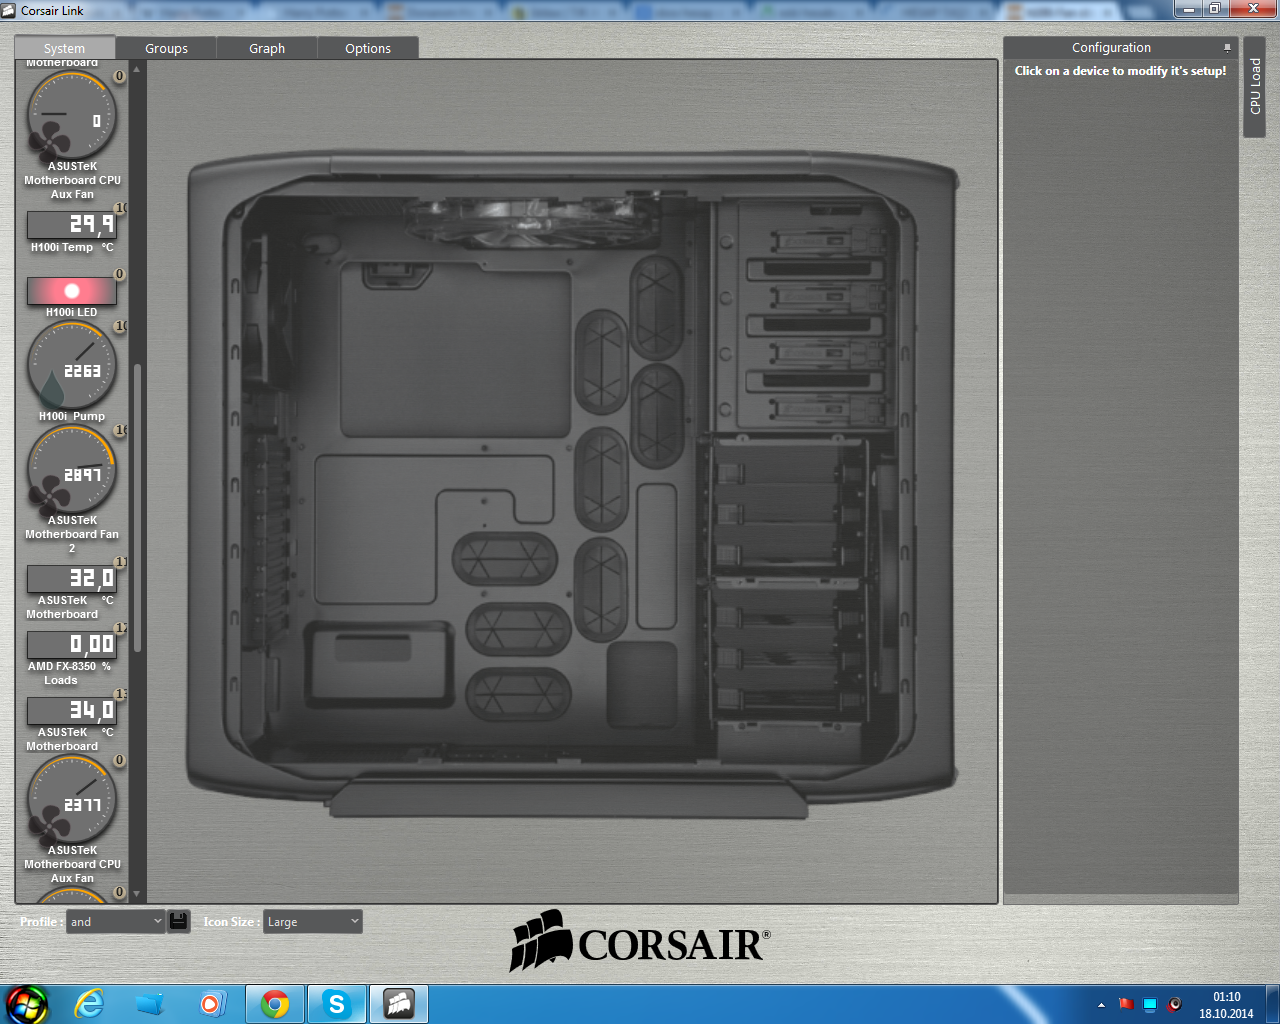Open the Options tab

tap(368, 48)
